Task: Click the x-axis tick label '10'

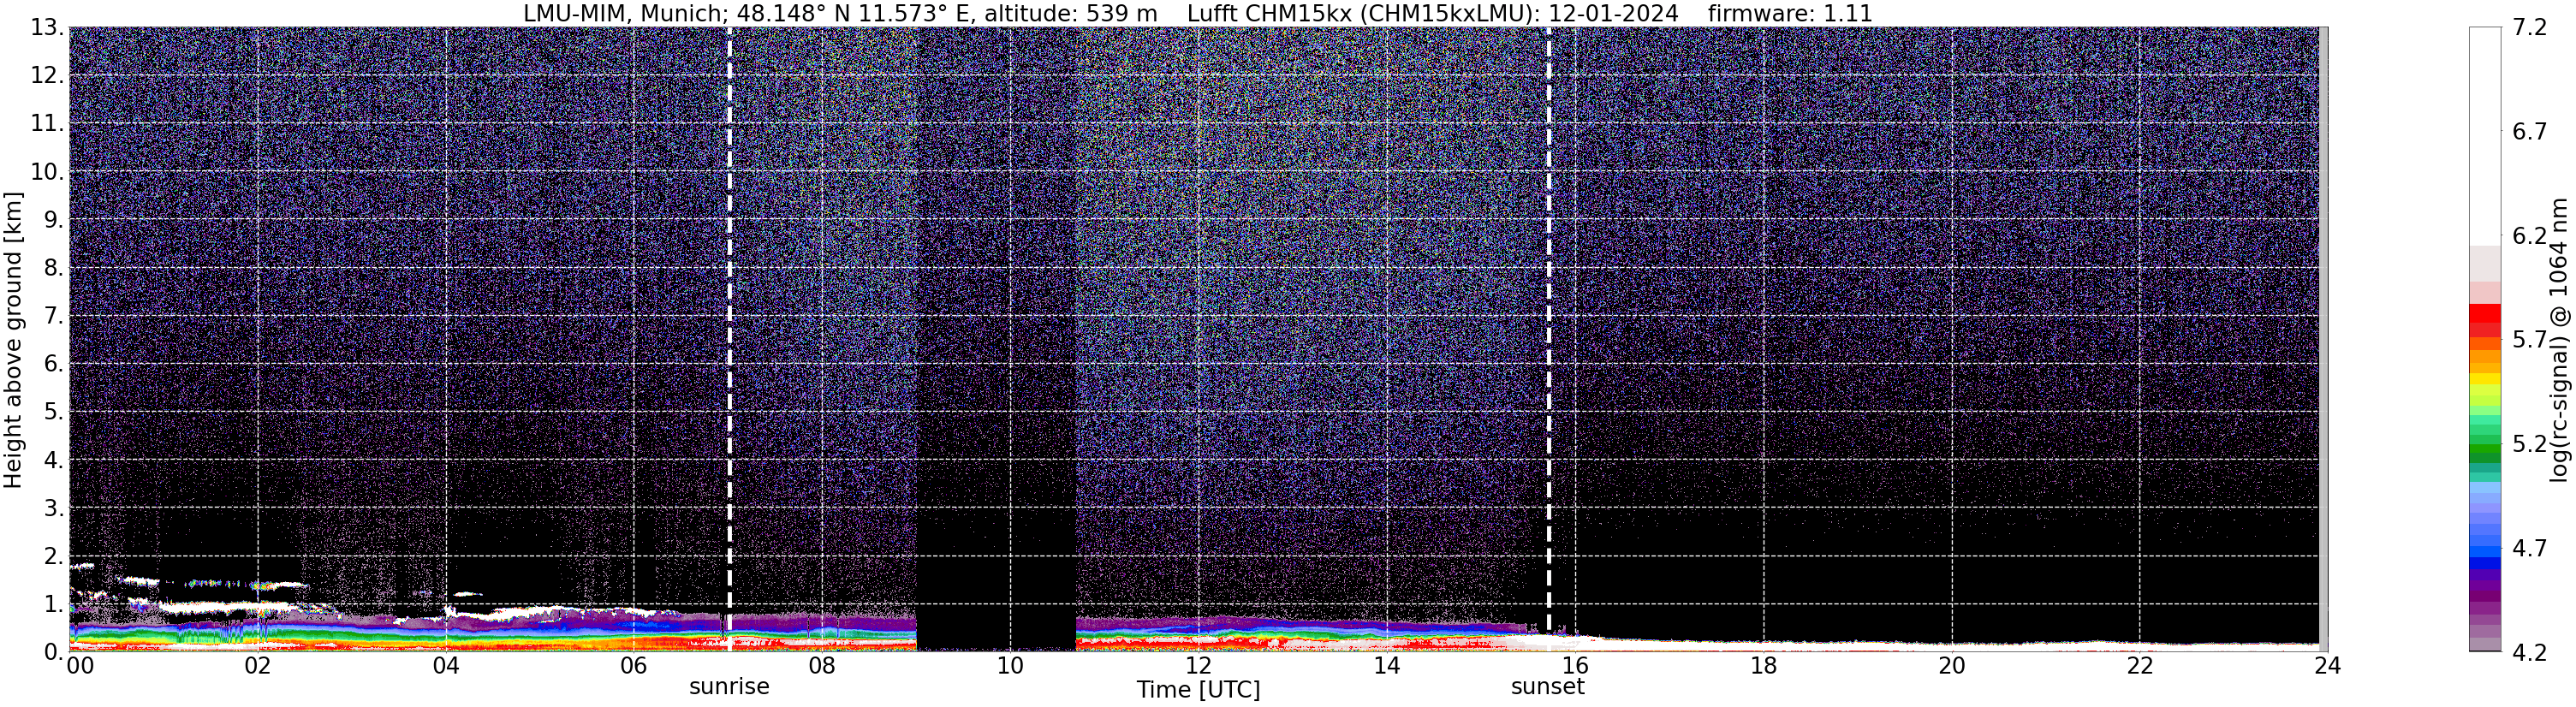Action: tap(1010, 666)
